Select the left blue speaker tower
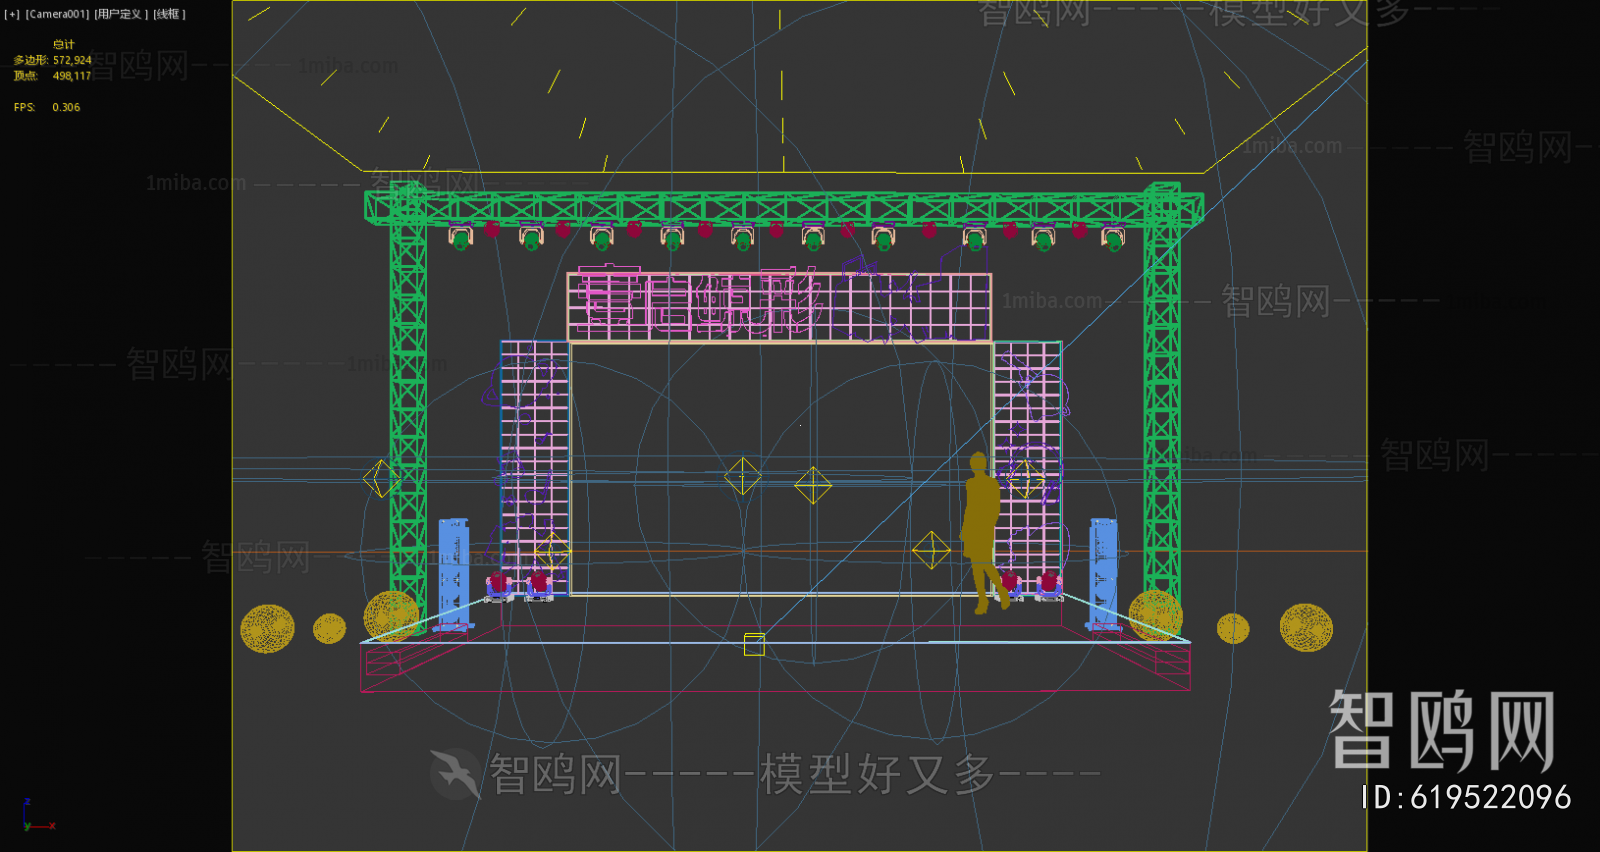The width and height of the screenshot is (1600, 852). point(453,573)
